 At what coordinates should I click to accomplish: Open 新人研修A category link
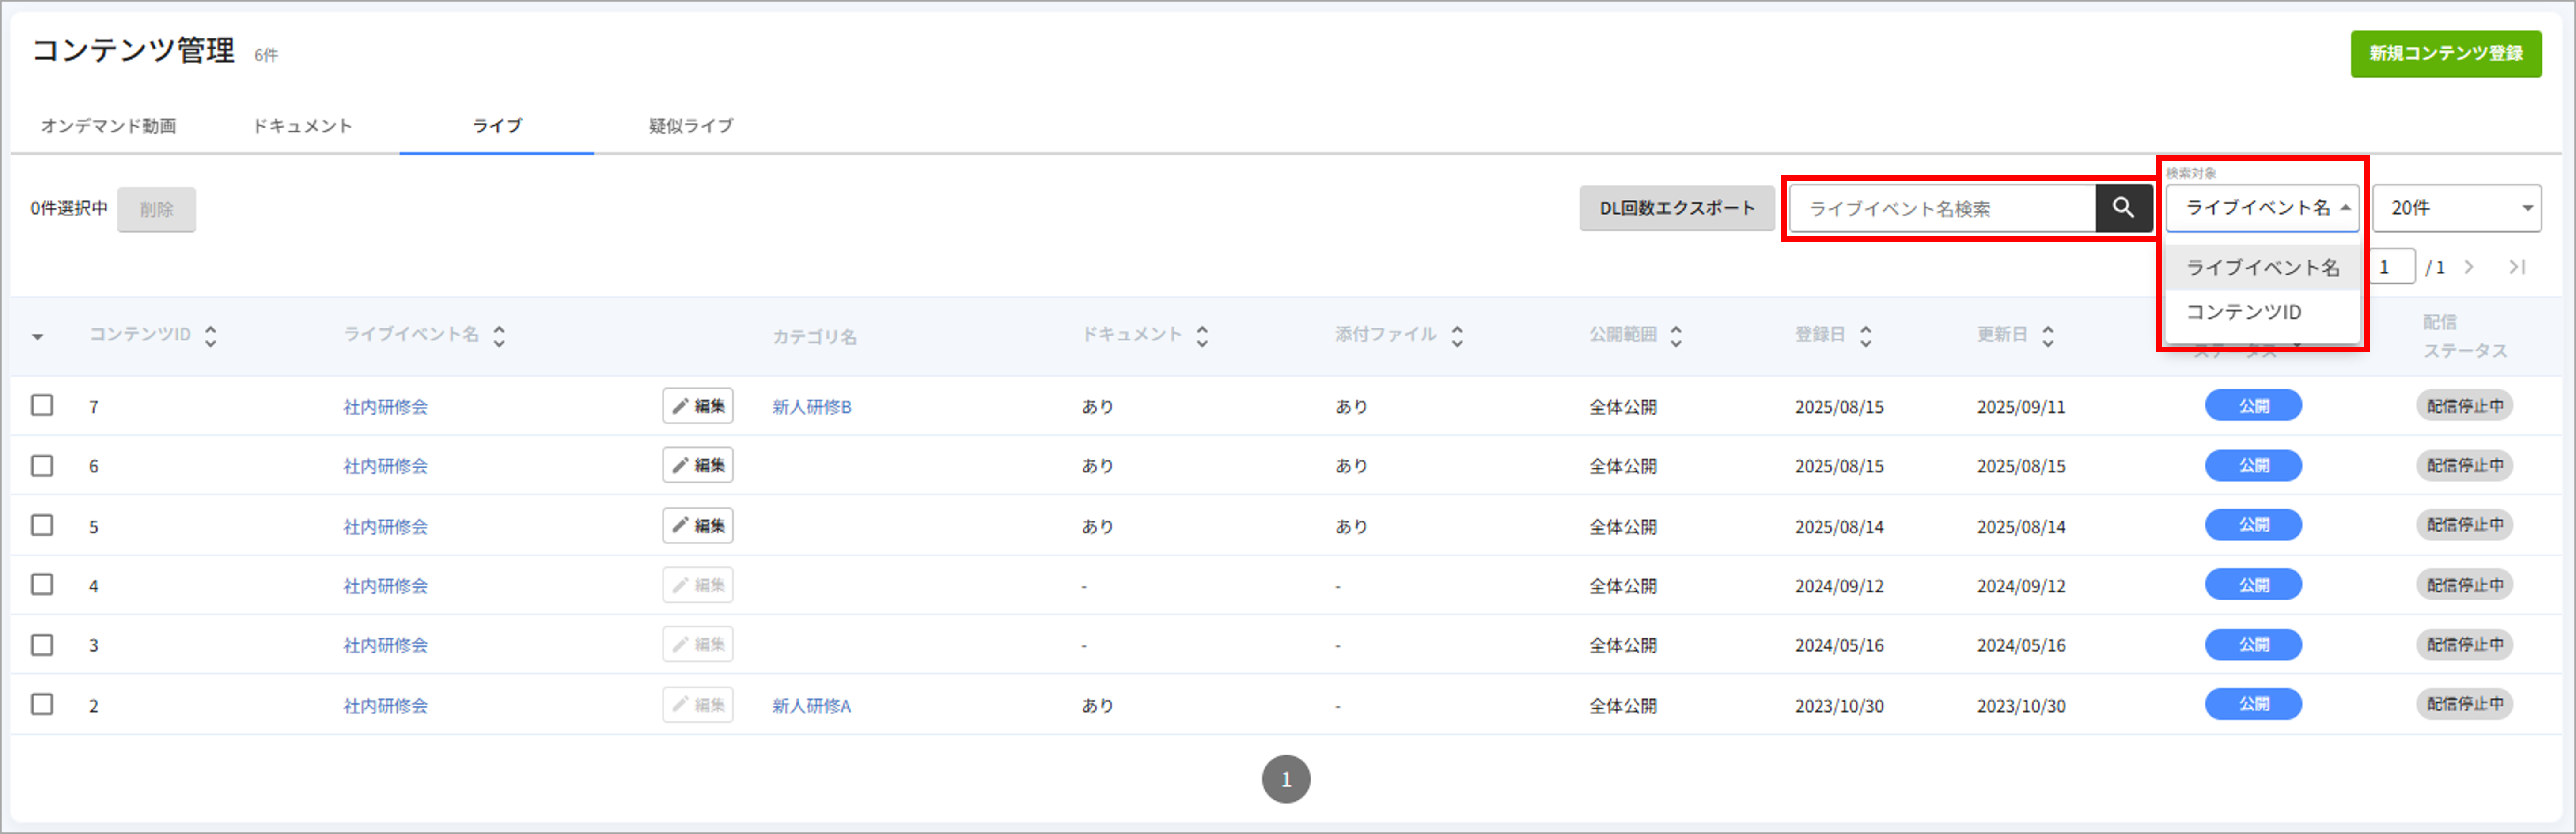[812, 706]
